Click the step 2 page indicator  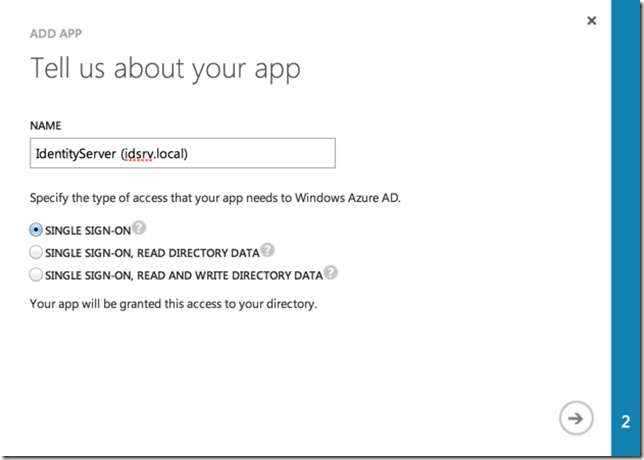(x=625, y=420)
